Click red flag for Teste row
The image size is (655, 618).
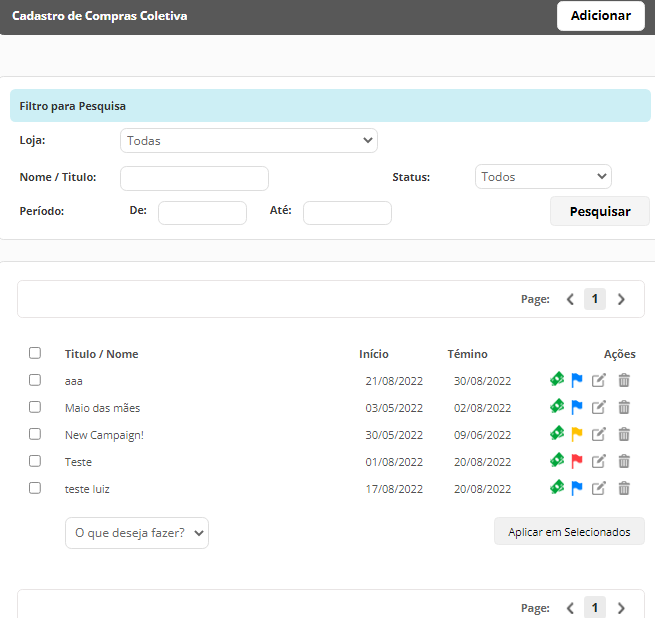[577, 461]
